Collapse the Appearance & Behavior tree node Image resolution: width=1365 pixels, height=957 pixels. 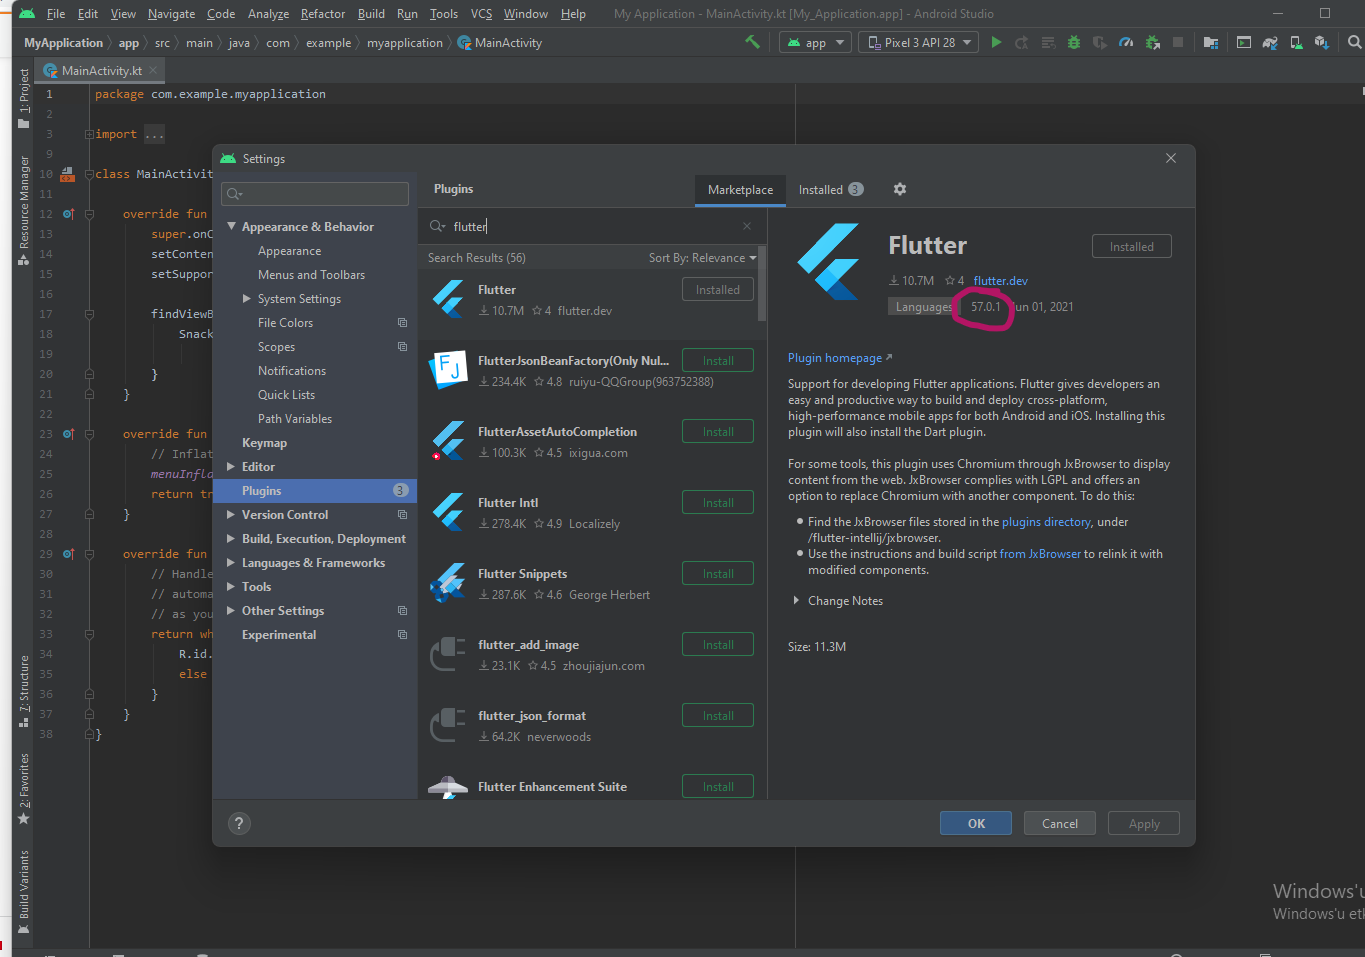pyautogui.click(x=232, y=227)
